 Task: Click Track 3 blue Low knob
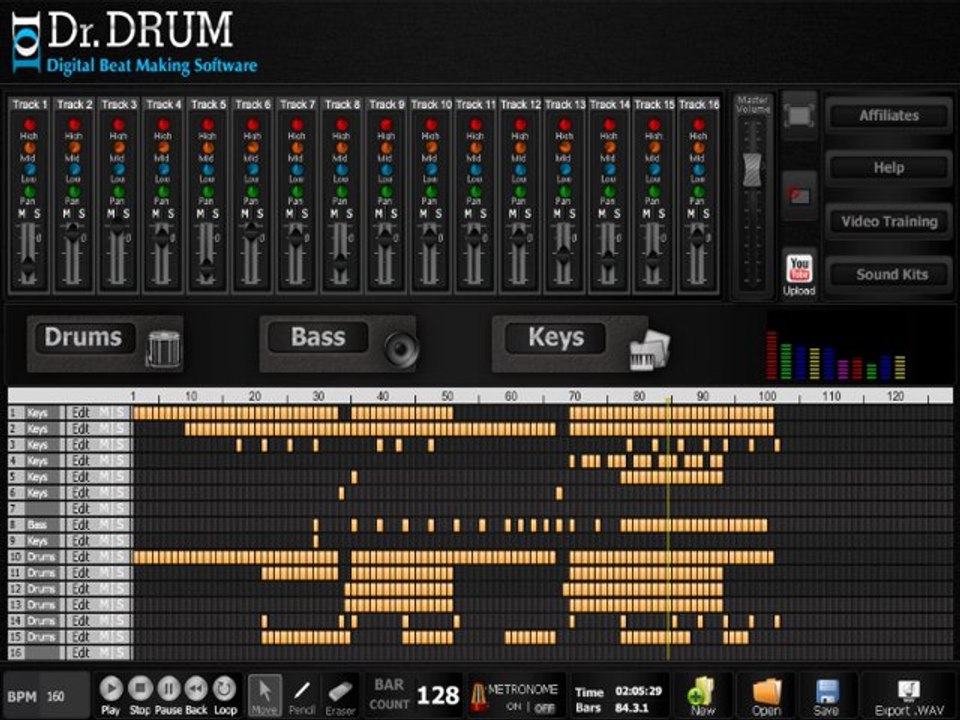coord(118,170)
